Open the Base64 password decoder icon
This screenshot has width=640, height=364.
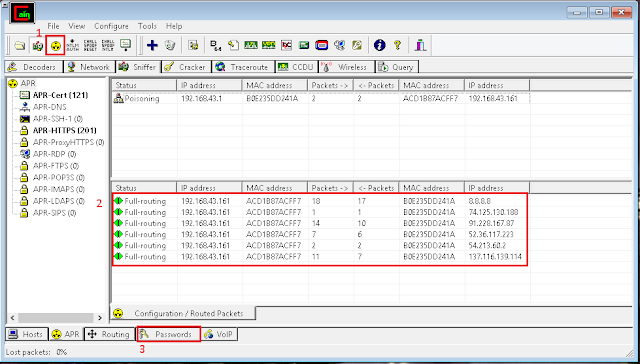click(x=216, y=45)
